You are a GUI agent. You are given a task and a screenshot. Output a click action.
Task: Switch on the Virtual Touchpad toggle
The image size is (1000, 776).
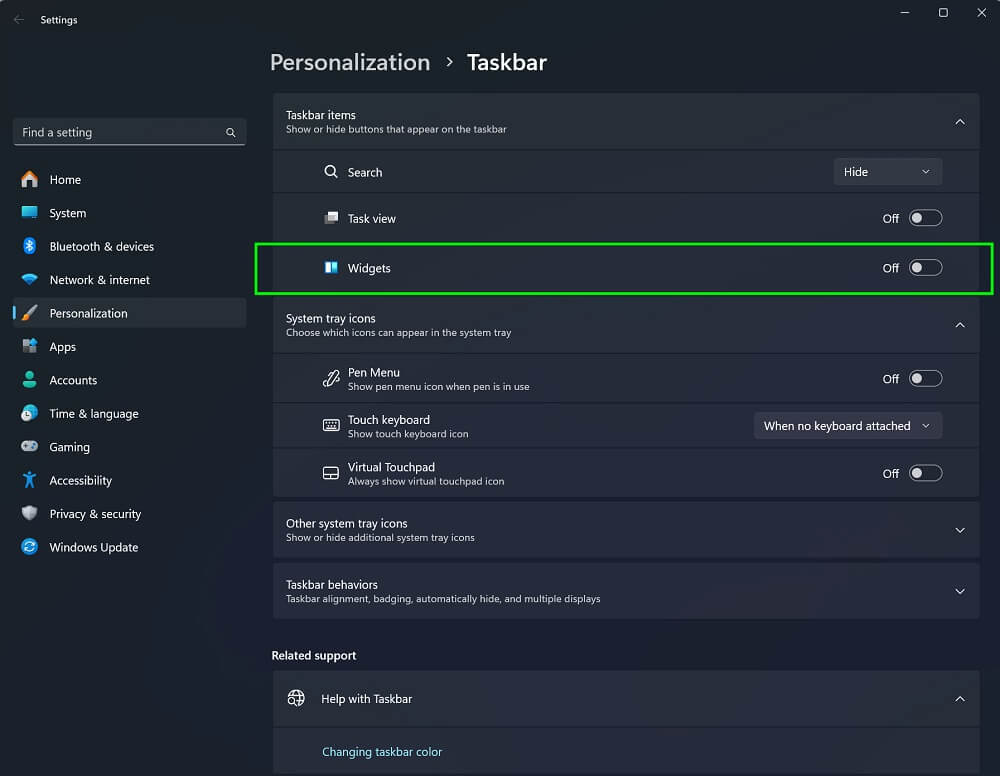tap(925, 473)
